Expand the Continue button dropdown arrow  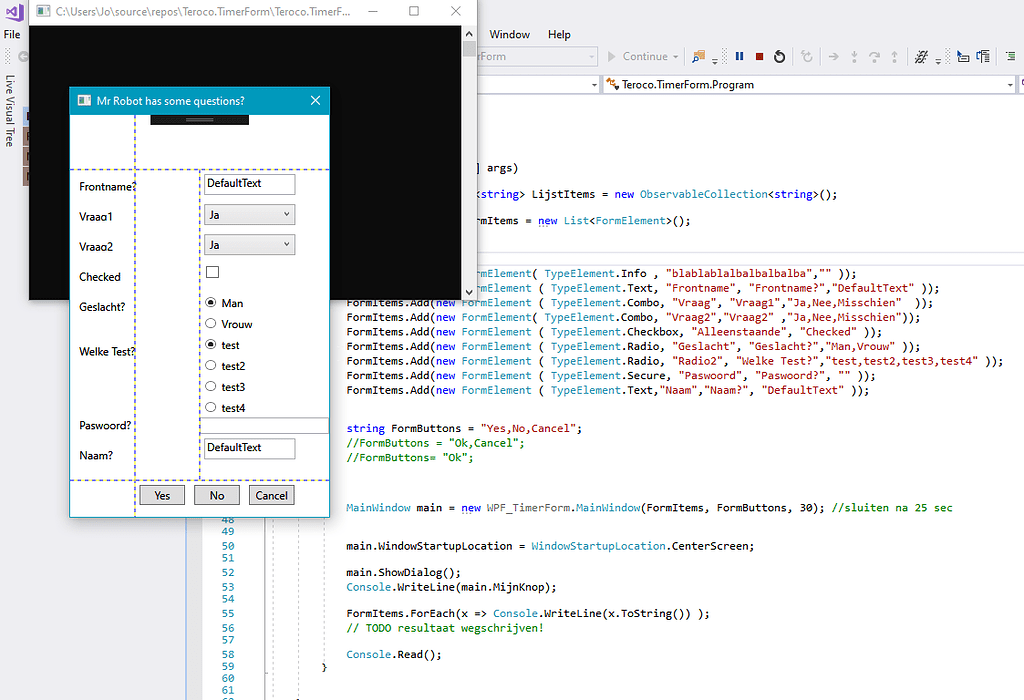tap(676, 56)
